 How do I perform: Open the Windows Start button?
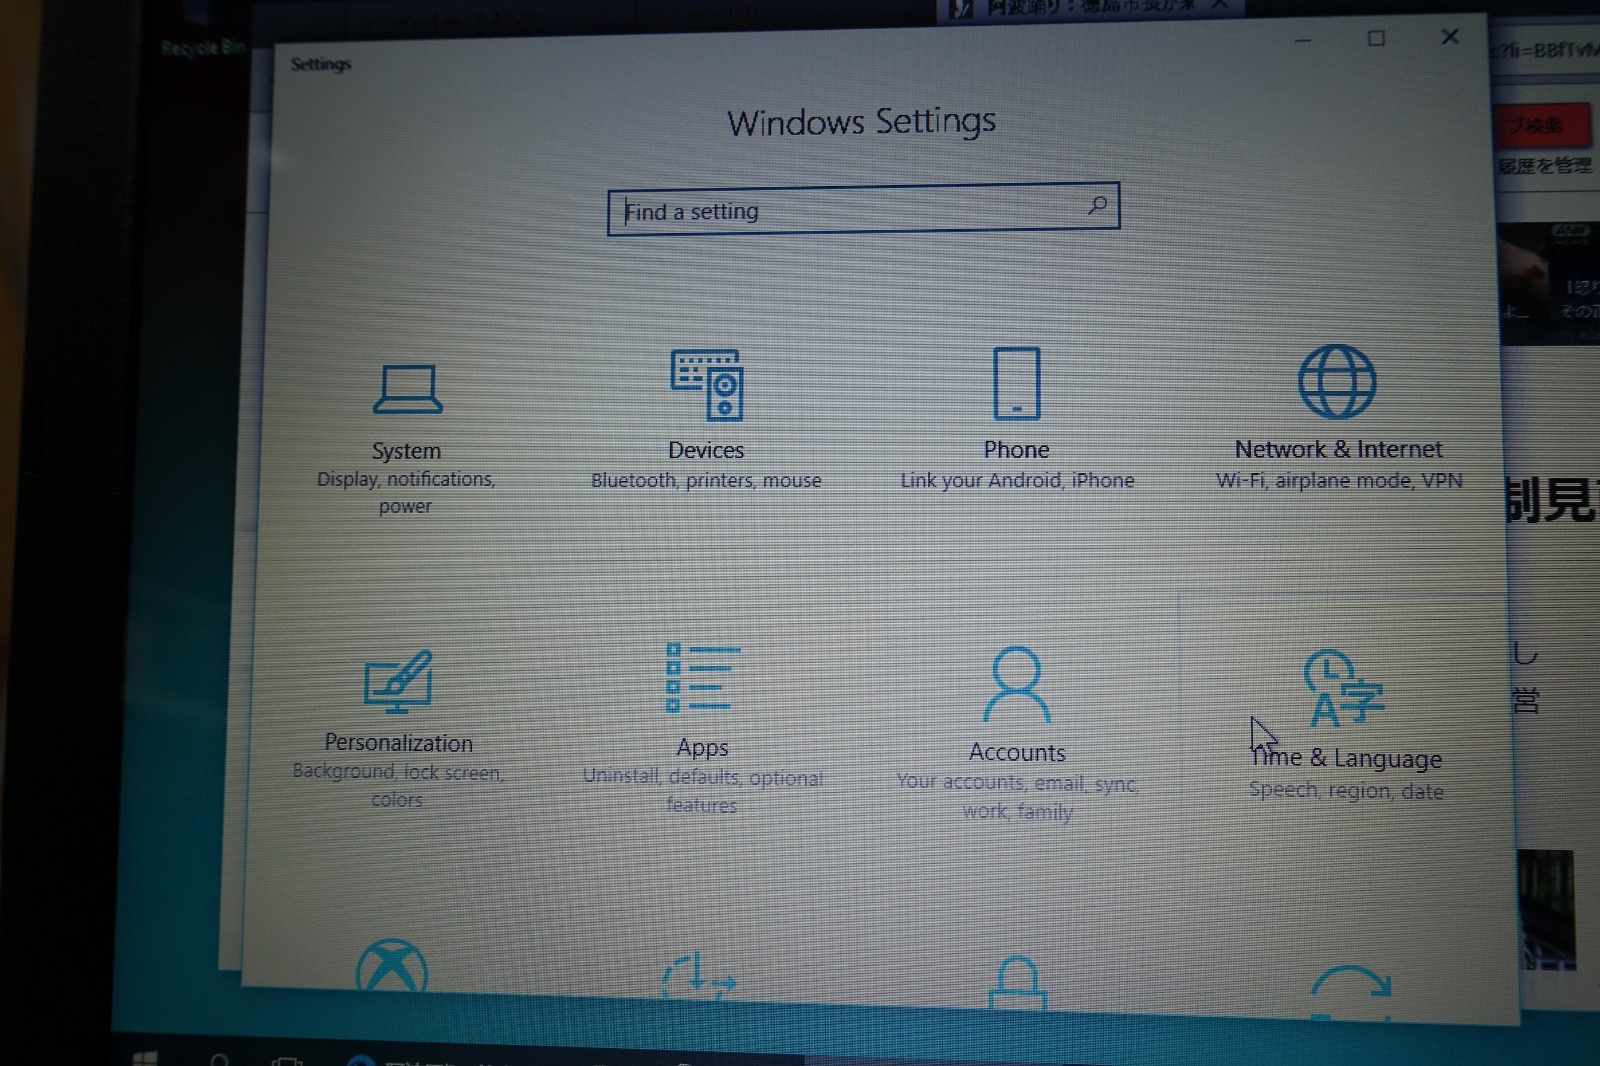(x=145, y=1057)
